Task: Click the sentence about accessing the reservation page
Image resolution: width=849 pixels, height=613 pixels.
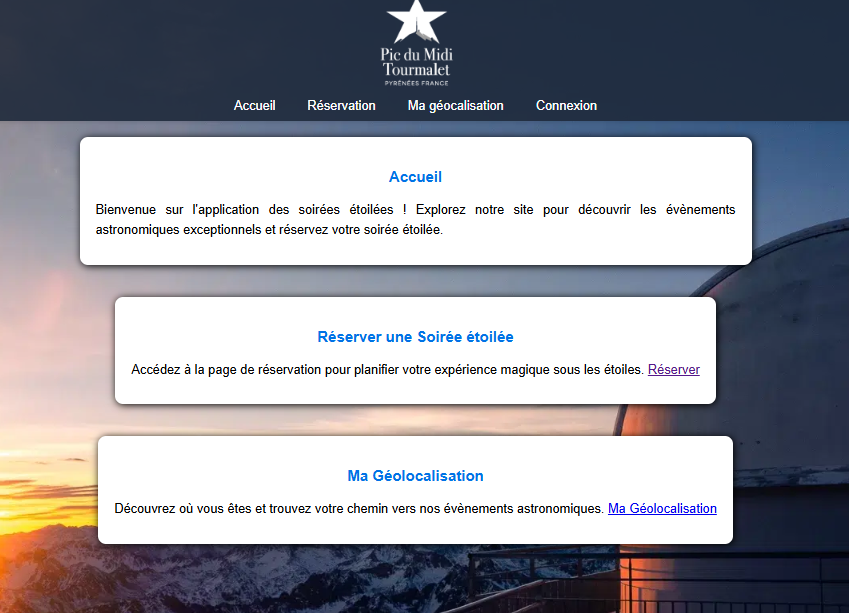Action: pos(387,369)
